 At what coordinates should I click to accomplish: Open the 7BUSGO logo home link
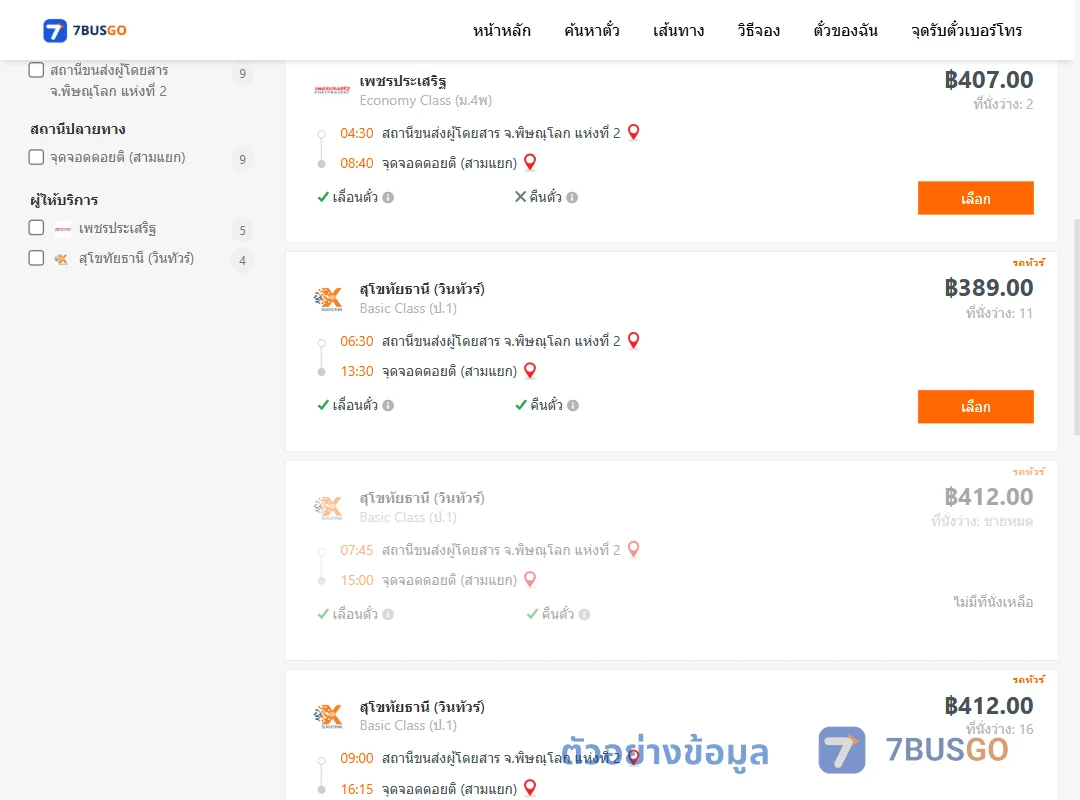(85, 30)
